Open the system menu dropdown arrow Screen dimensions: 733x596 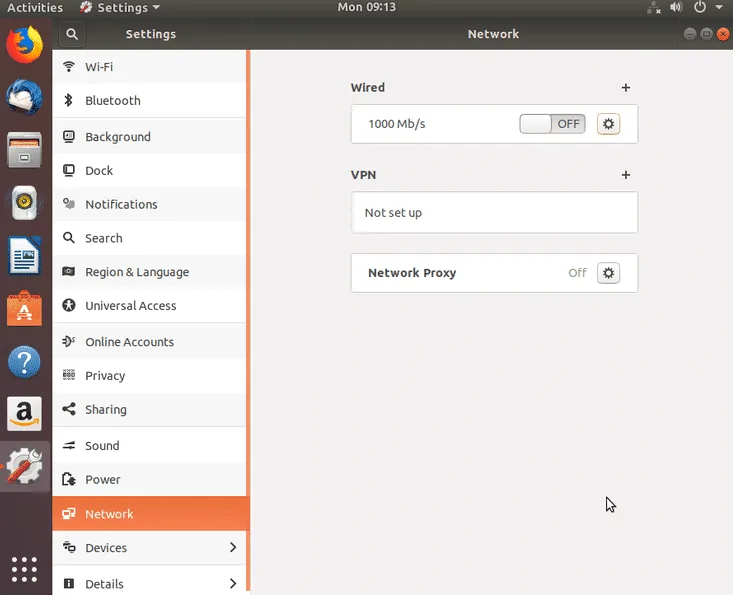click(719, 7)
